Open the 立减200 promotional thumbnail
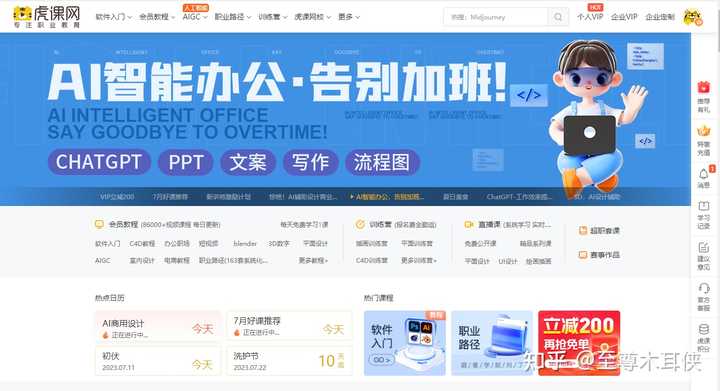This screenshot has width=720, height=391. click(x=579, y=343)
